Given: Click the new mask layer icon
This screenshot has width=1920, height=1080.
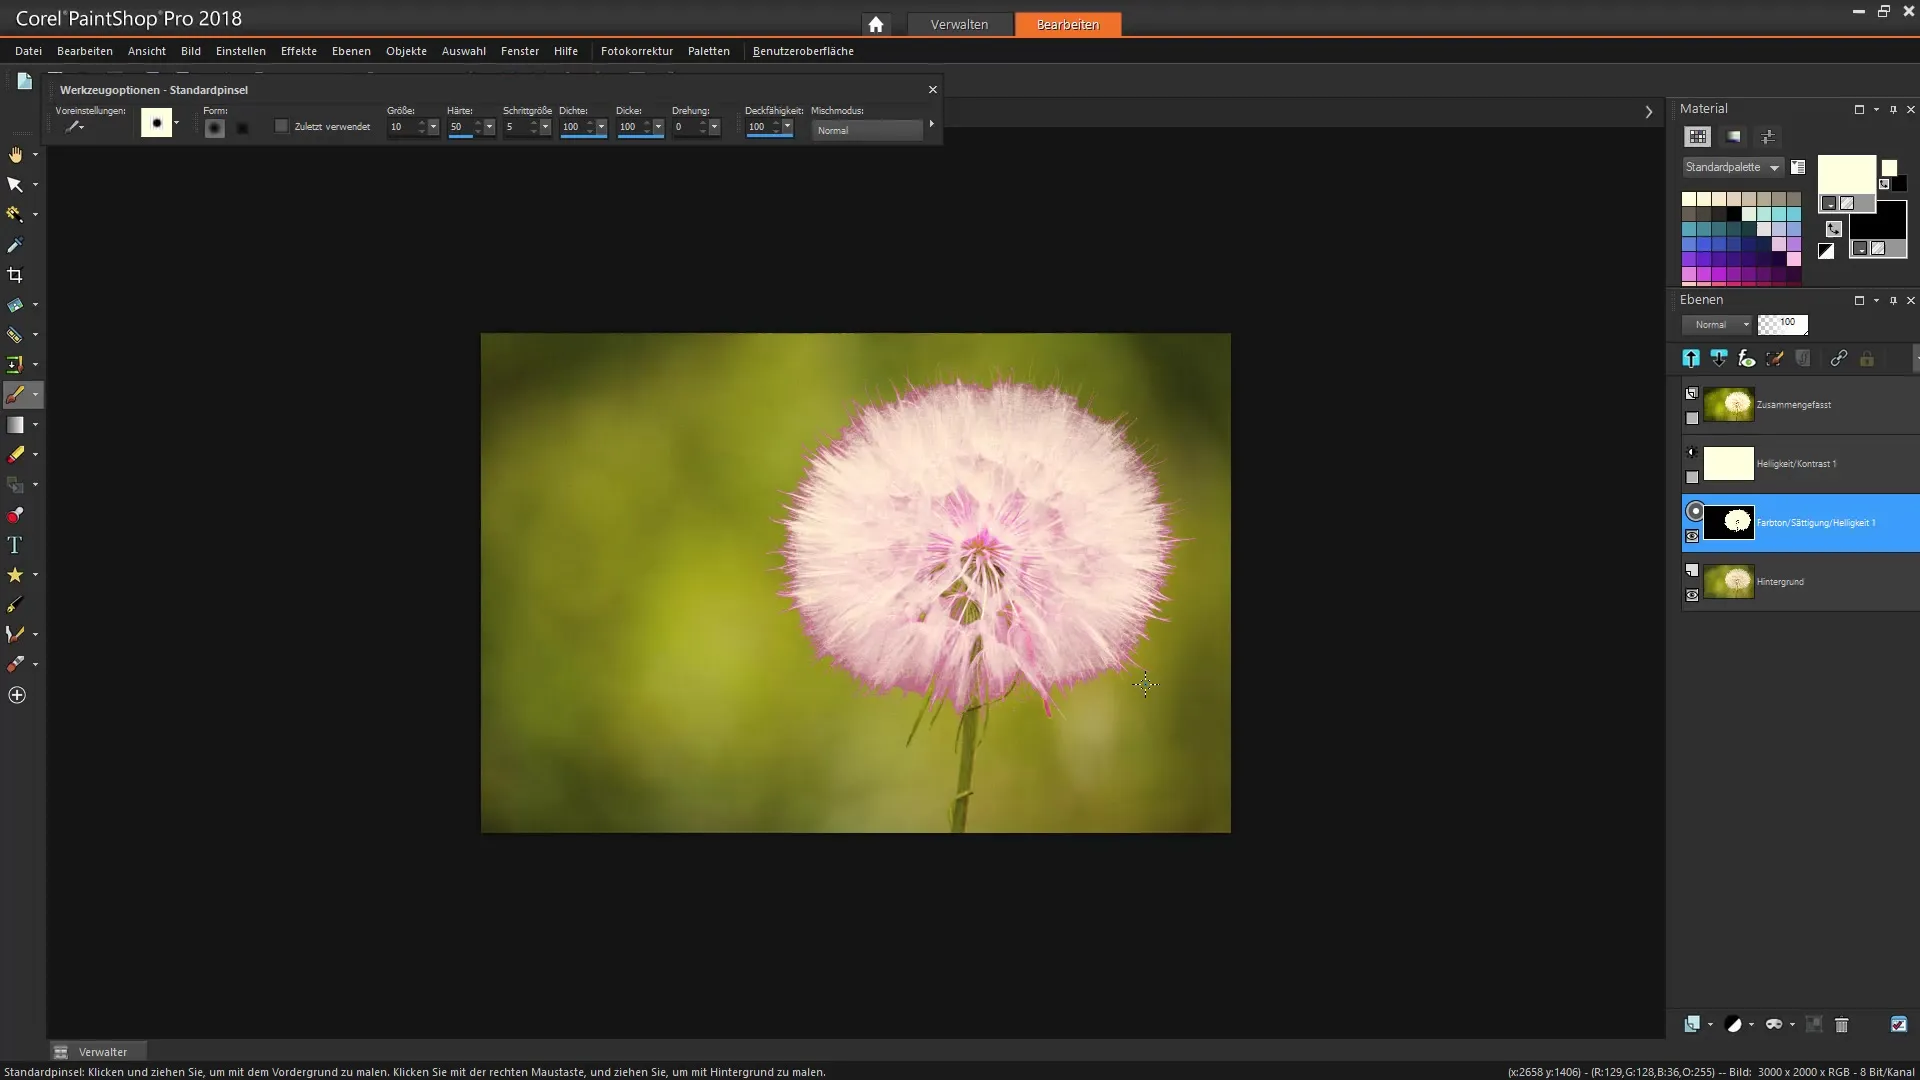Looking at the screenshot, I should (1774, 1024).
